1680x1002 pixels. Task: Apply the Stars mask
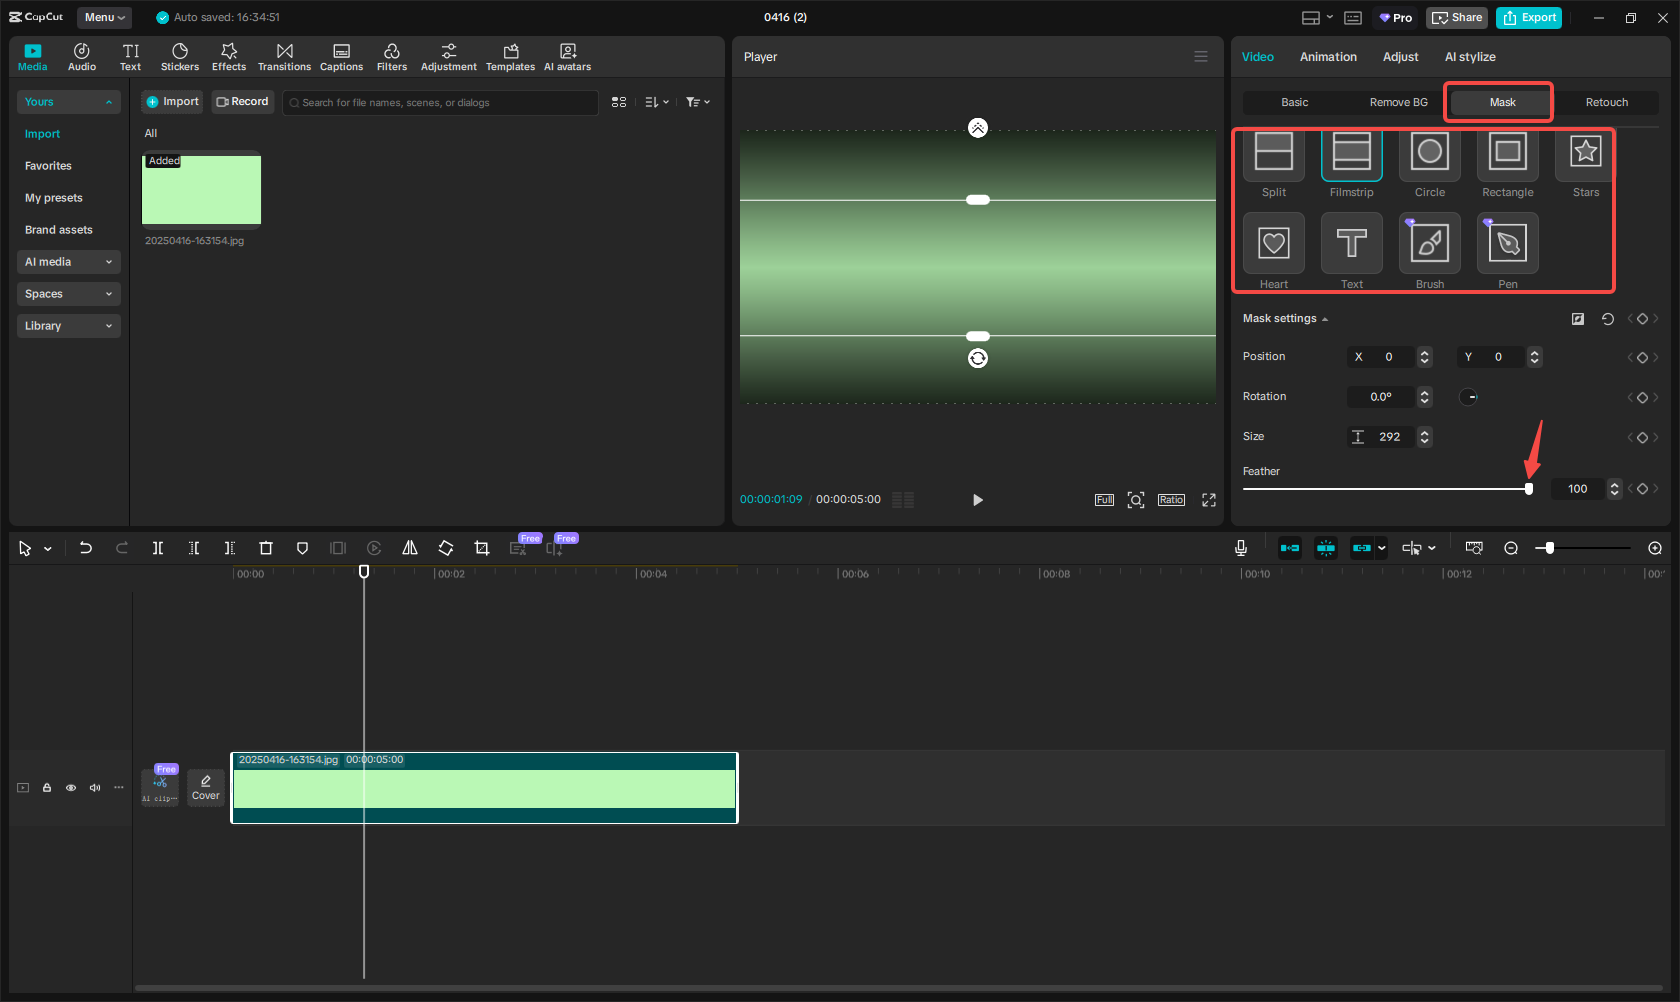click(x=1585, y=152)
